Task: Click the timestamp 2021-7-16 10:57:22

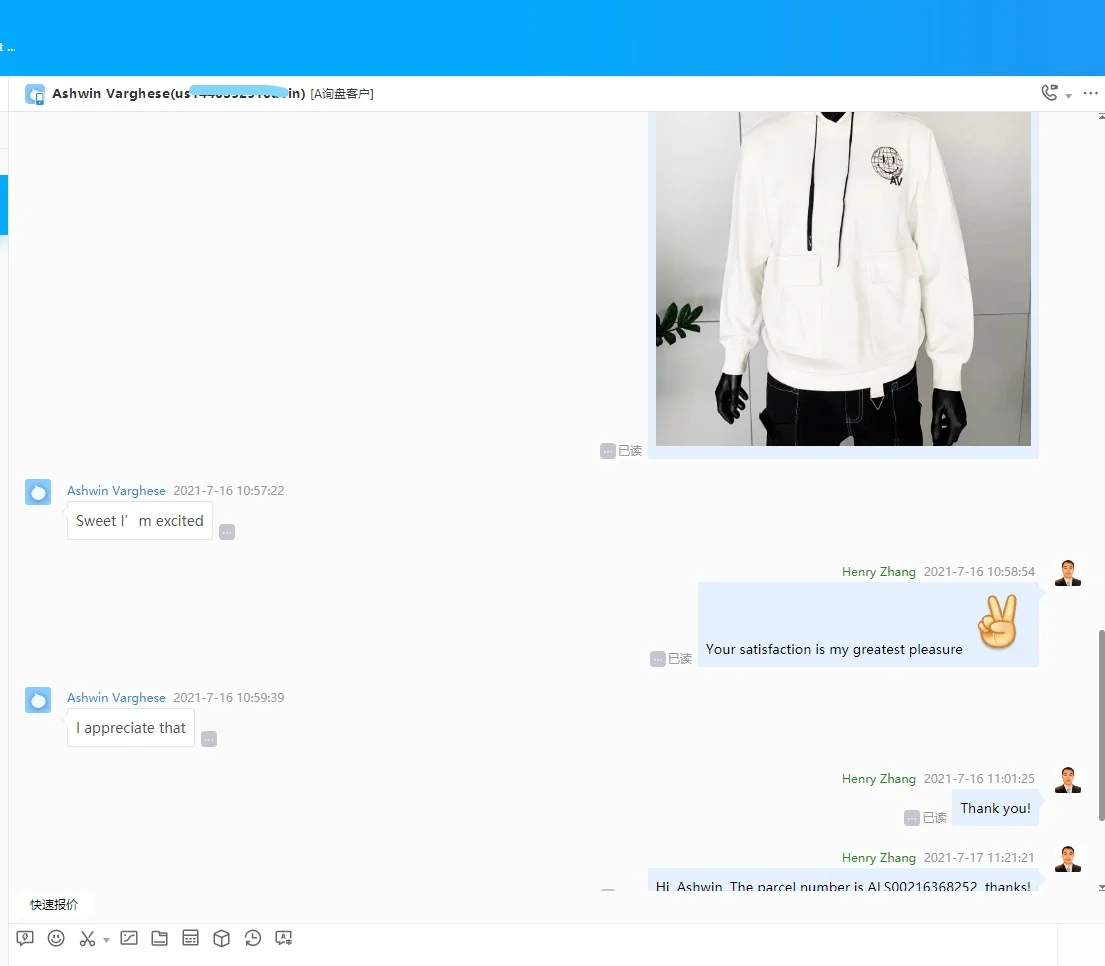Action: coord(228,490)
